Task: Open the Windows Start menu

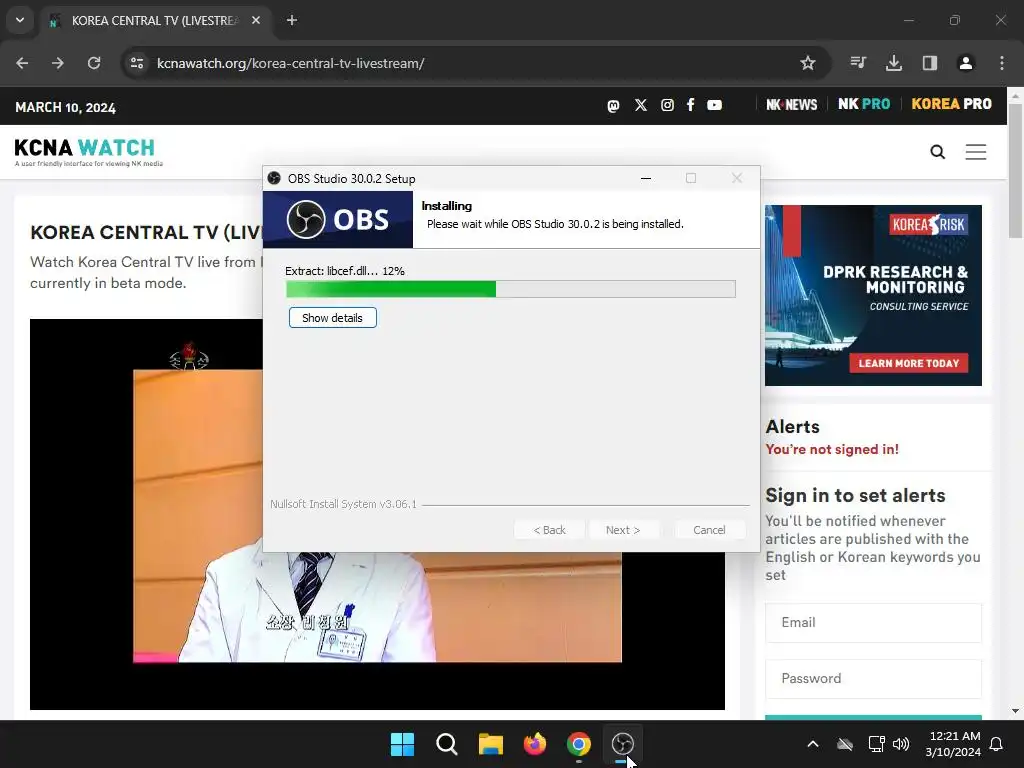Action: pyautogui.click(x=402, y=744)
